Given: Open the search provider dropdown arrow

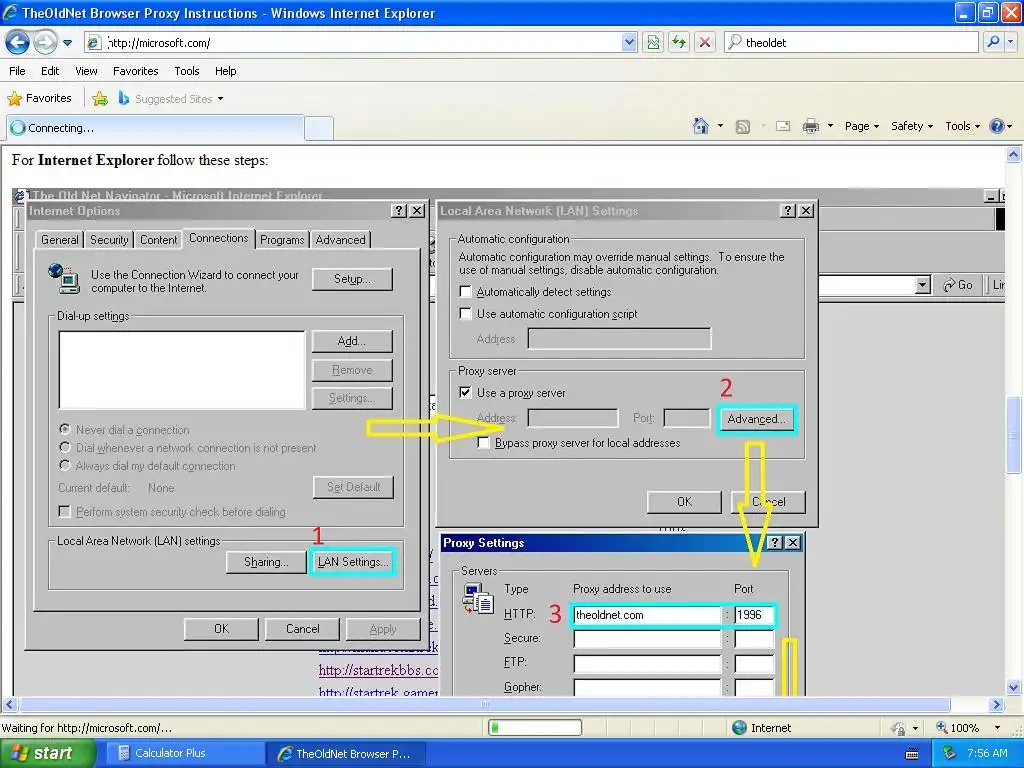Looking at the screenshot, I should pyautogui.click(x=1010, y=43).
